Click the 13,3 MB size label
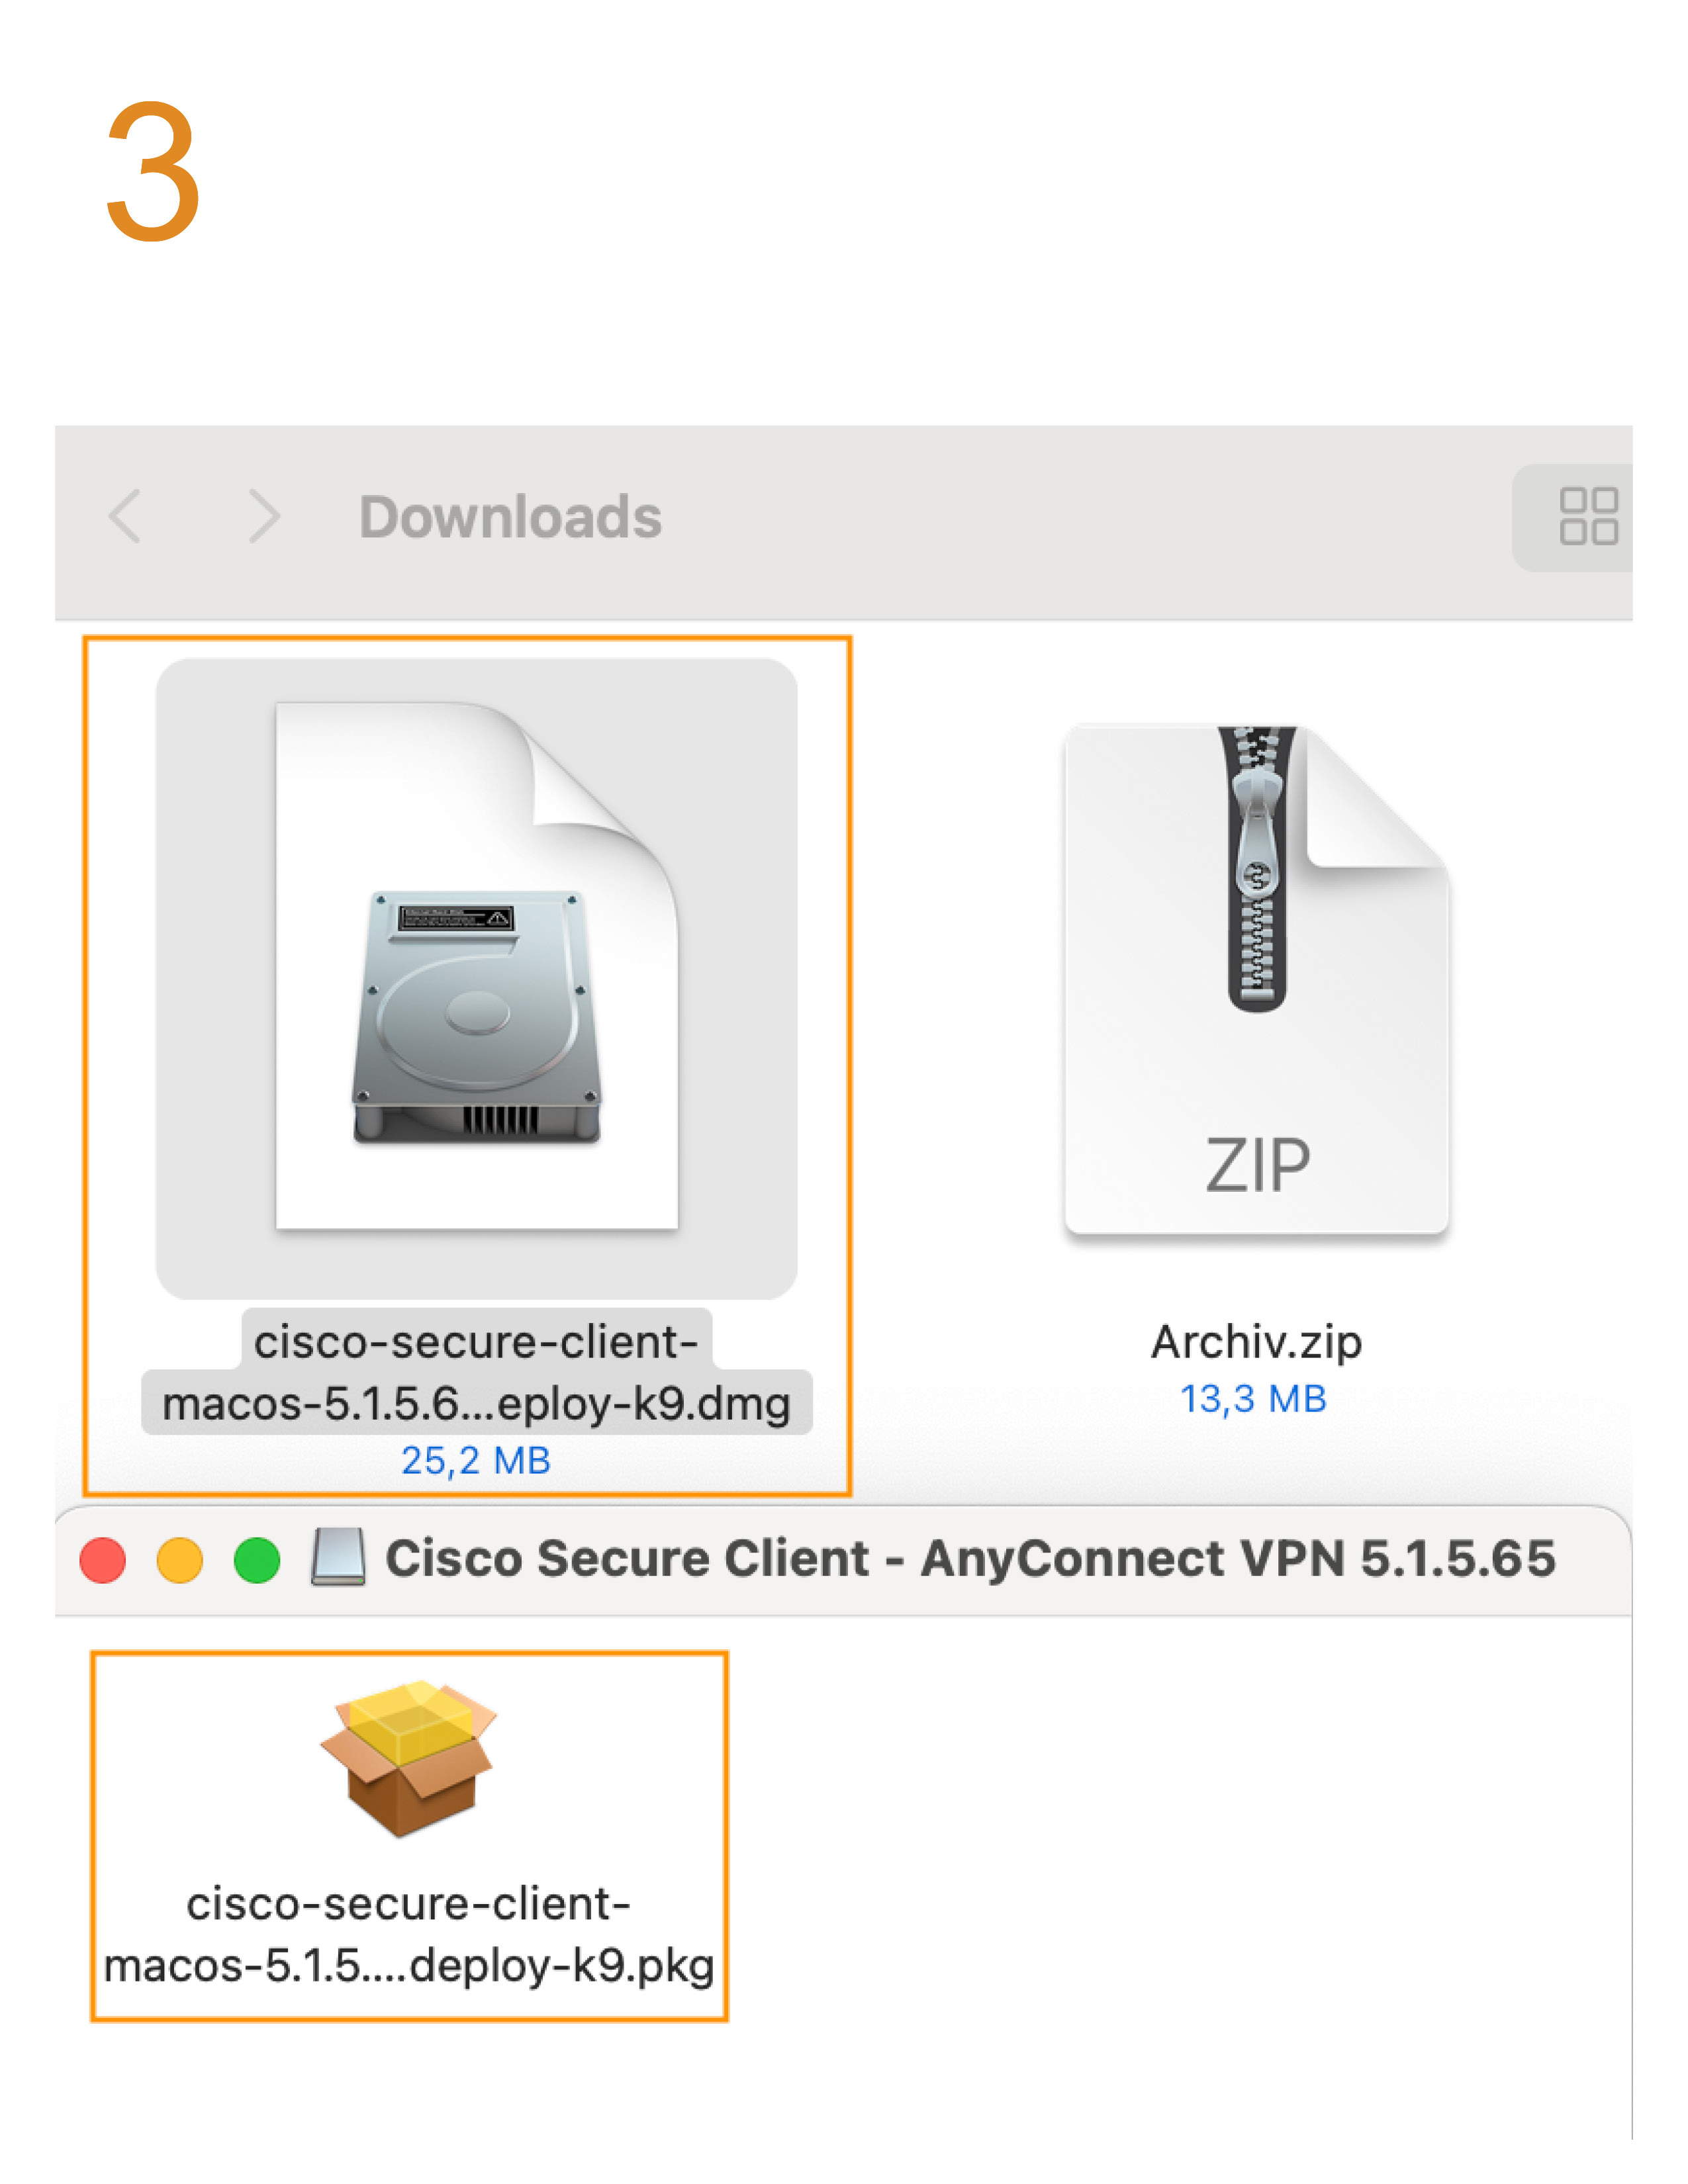The image size is (1688, 2184). (x=1253, y=1399)
